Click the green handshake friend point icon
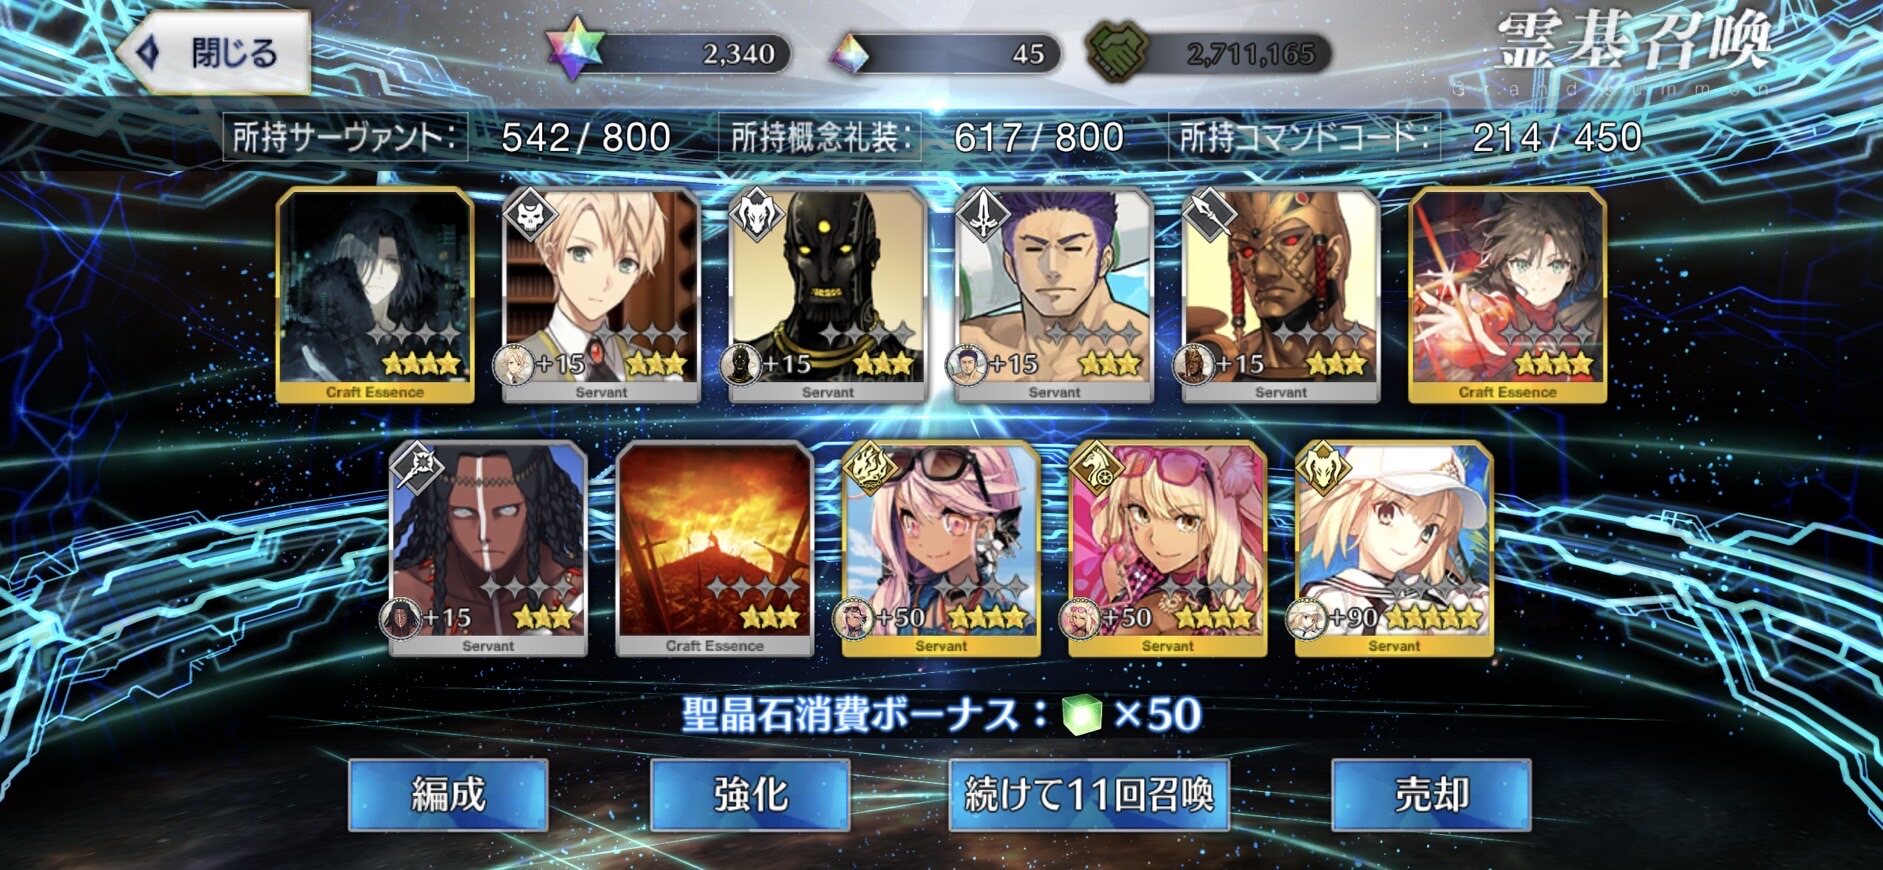 [x=1118, y=53]
